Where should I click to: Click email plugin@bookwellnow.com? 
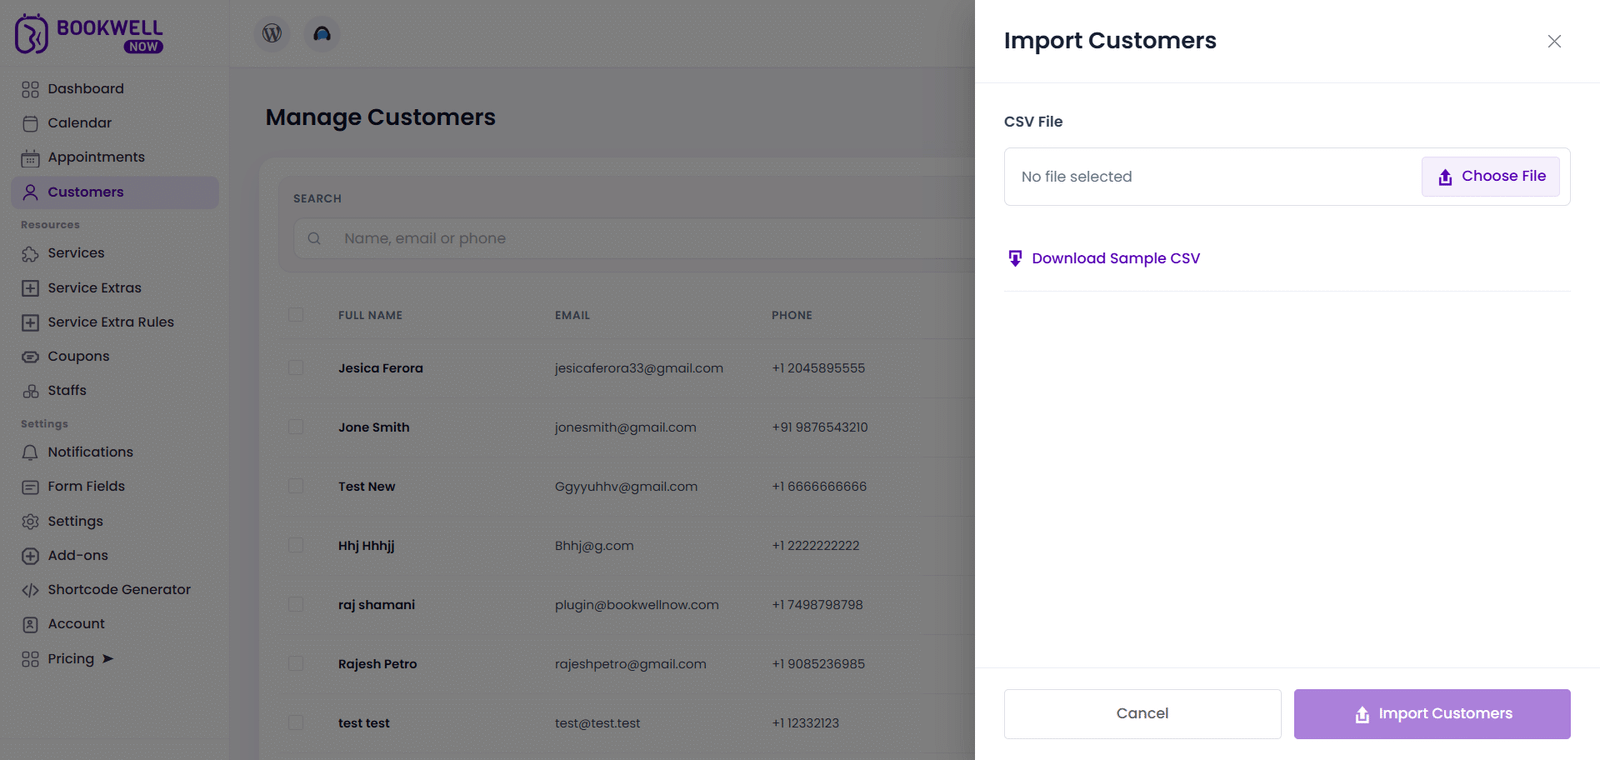coord(637,605)
